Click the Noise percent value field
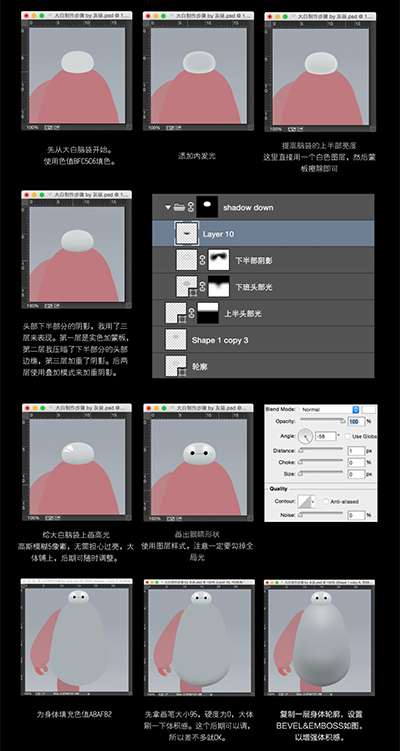The image size is (400, 751). [356, 515]
